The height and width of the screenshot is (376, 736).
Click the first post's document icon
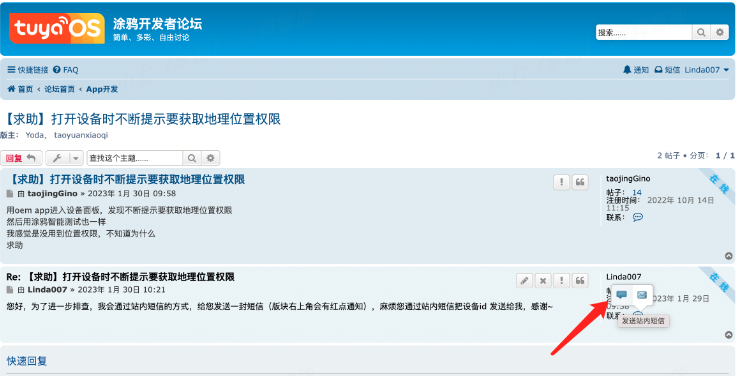[10, 193]
